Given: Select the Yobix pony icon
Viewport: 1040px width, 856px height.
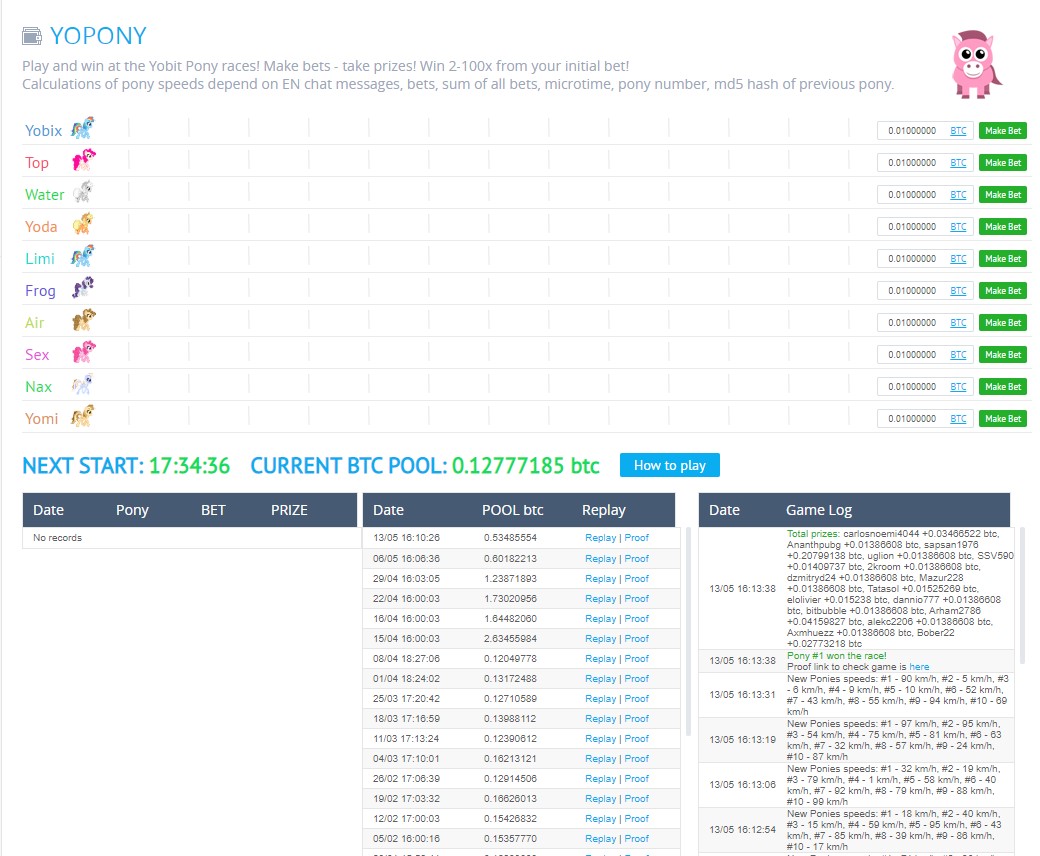Looking at the screenshot, I should click(x=83, y=127).
